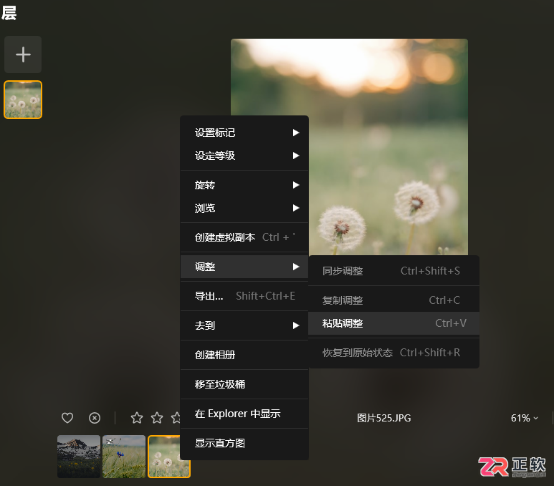The height and width of the screenshot is (486, 554).
Task: Choose 导出... in the context menu
Action: click(244, 296)
